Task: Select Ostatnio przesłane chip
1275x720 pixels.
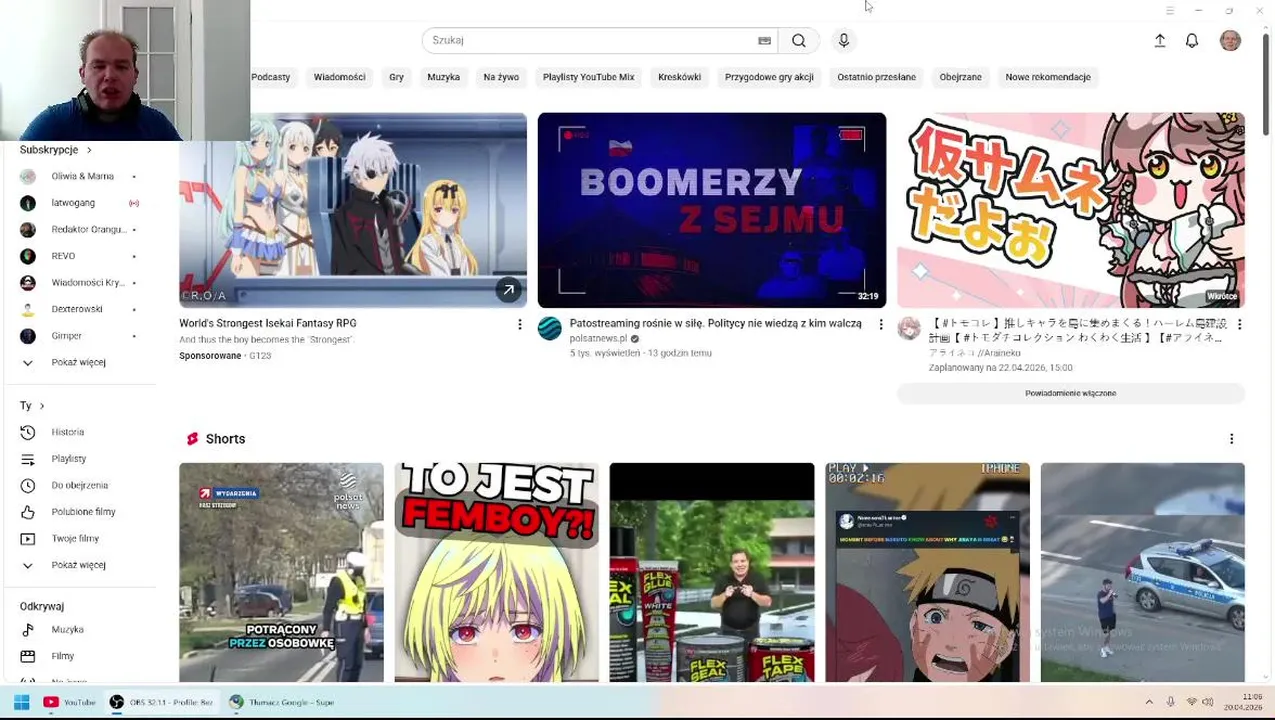Action: (876, 77)
